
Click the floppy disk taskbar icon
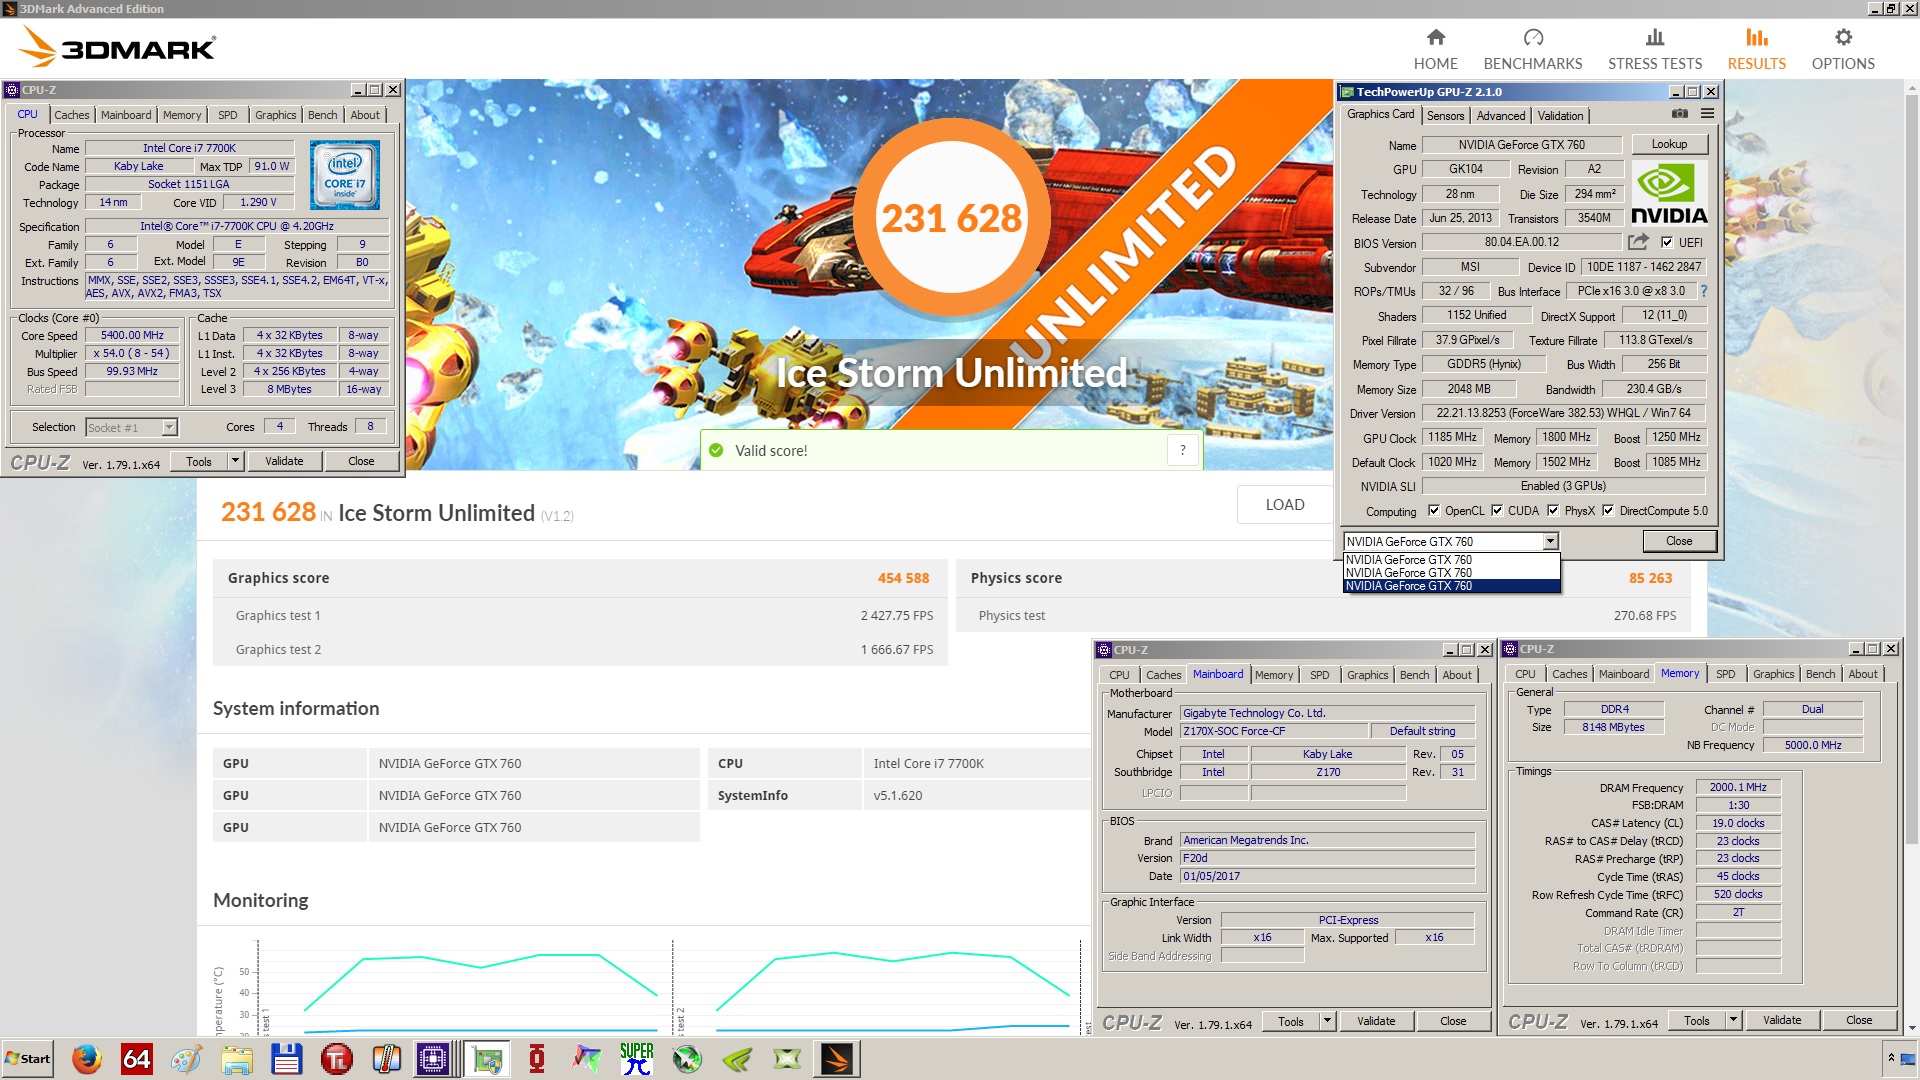(x=287, y=1059)
